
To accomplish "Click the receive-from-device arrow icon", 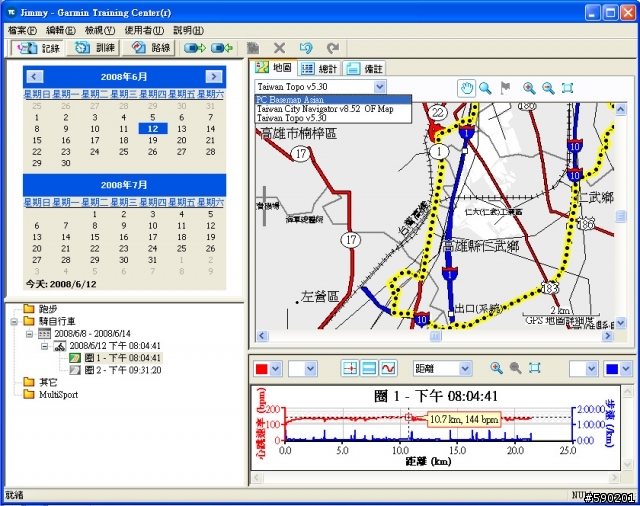I will coord(222,48).
